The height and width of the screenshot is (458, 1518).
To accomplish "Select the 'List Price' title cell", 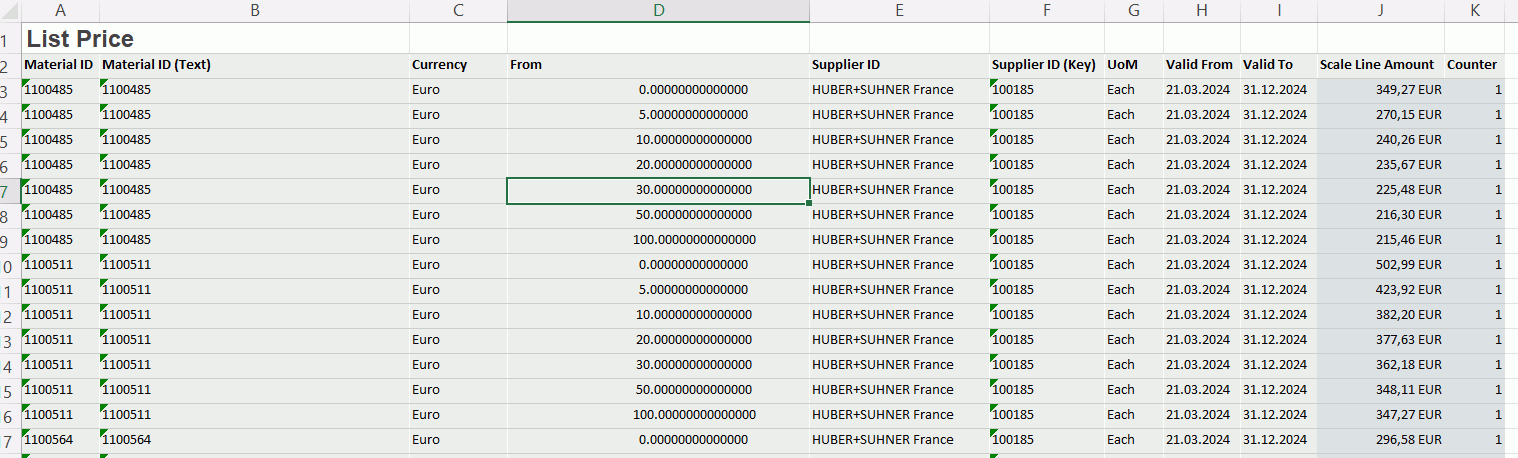I will (x=80, y=39).
